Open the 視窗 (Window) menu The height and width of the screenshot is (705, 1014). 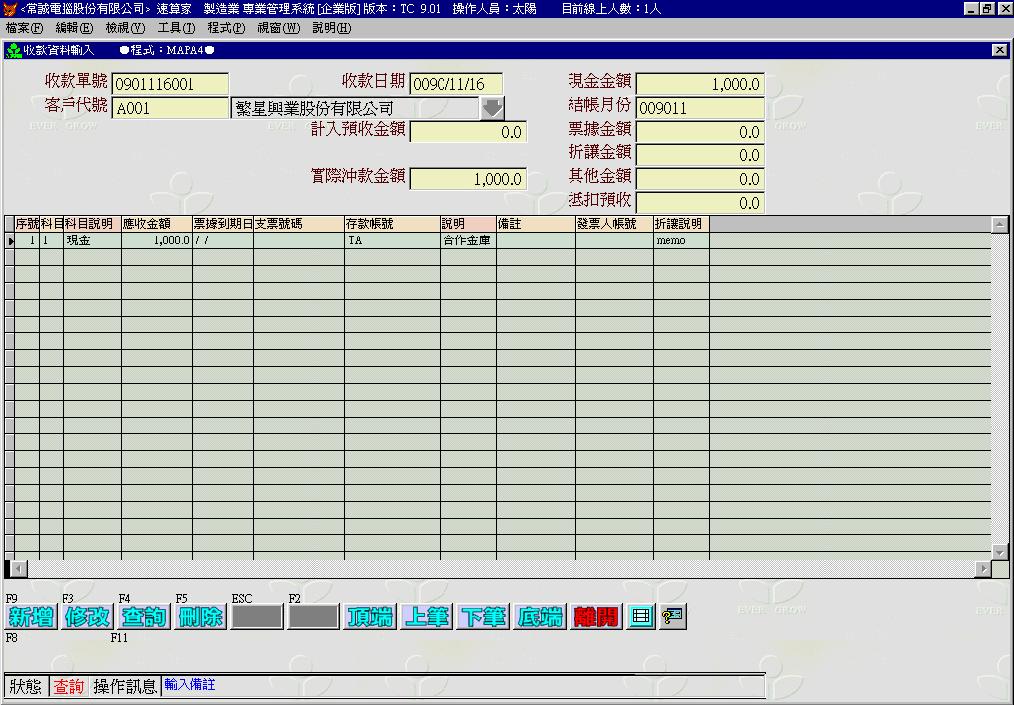(x=278, y=28)
